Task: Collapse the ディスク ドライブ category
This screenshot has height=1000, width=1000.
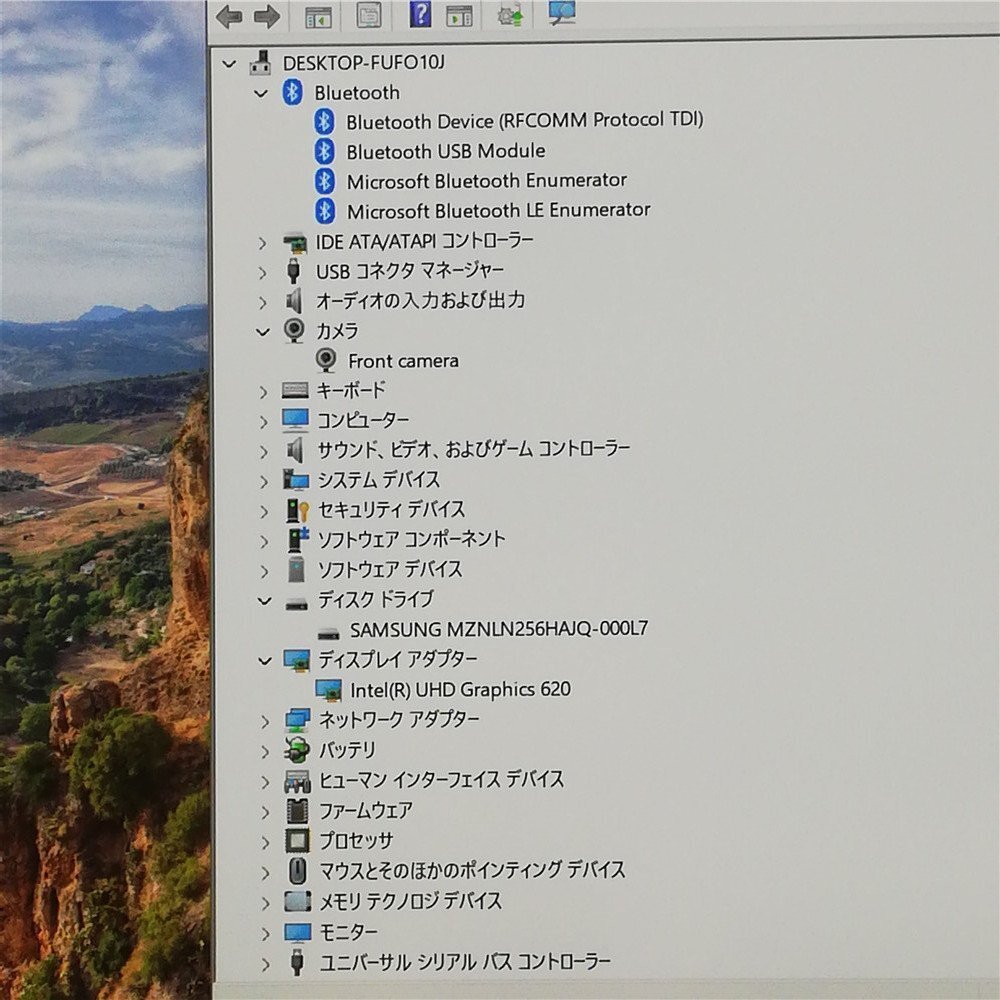Action: pos(265,601)
